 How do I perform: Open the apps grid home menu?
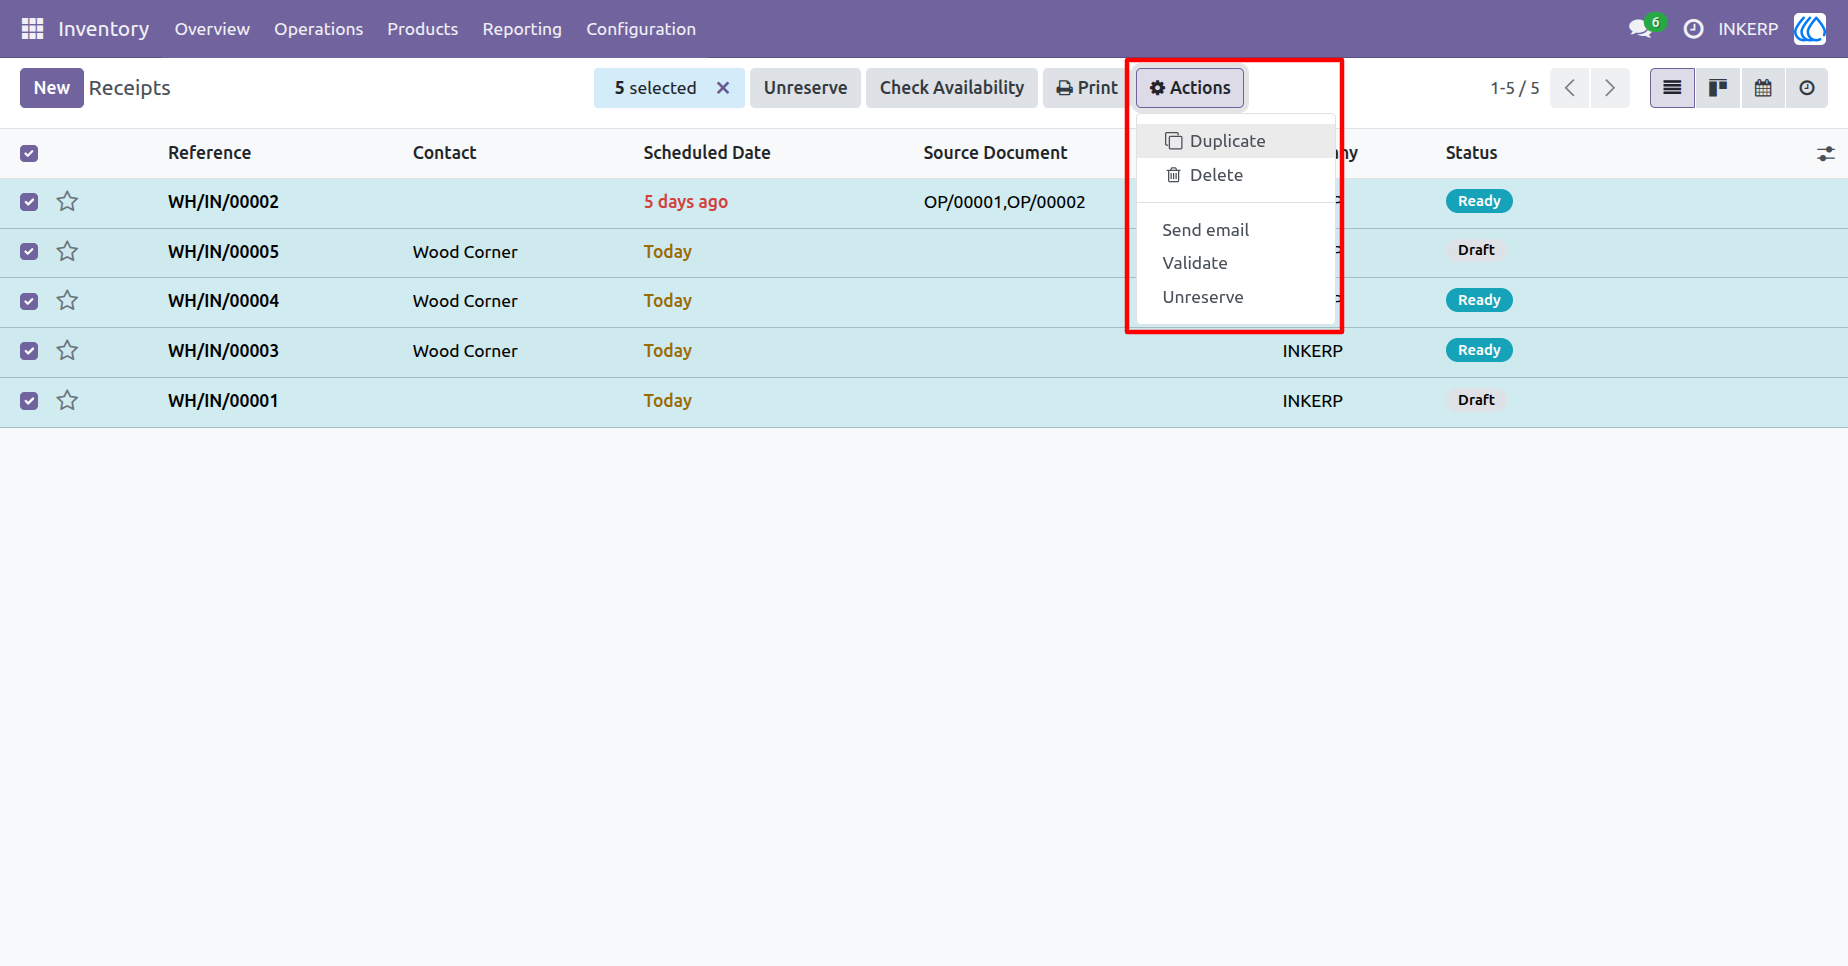32,29
